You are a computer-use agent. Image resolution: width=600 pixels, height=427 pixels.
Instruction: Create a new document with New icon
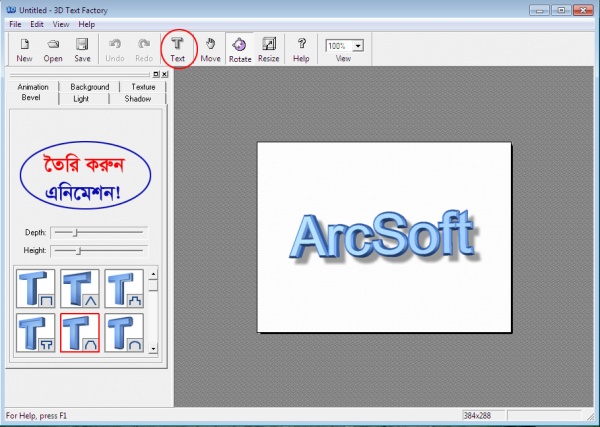pyautogui.click(x=24, y=50)
